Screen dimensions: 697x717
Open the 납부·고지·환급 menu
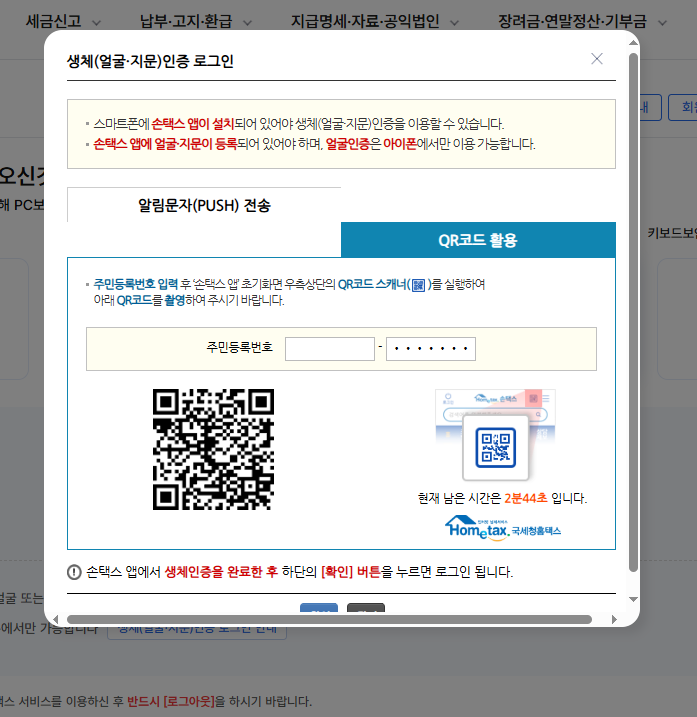186,21
